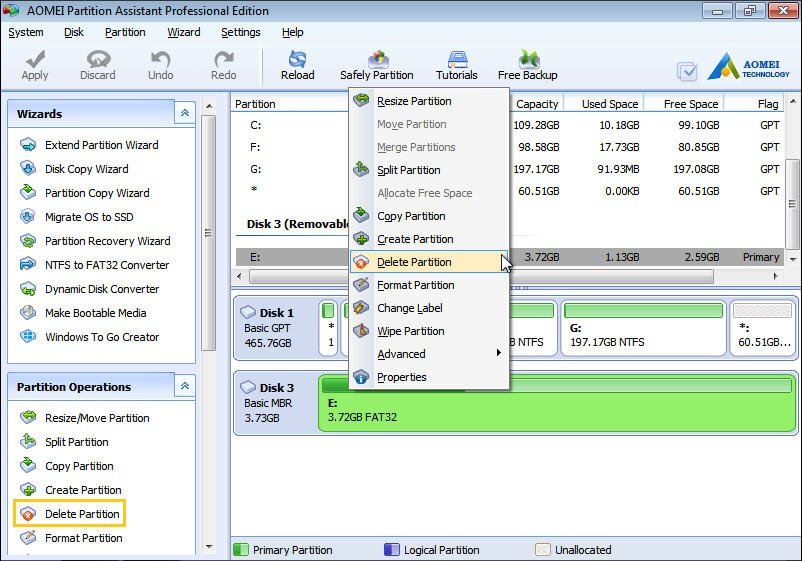This screenshot has width=802, height=561.
Task: Select Create Partition in context menu
Action: [x=429, y=239]
